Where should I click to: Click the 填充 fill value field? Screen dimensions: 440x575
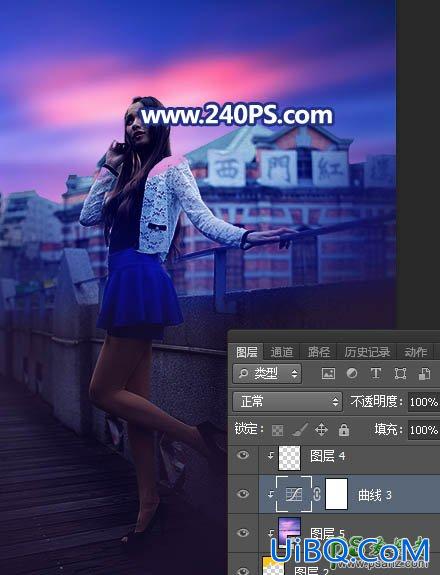[x=424, y=429]
